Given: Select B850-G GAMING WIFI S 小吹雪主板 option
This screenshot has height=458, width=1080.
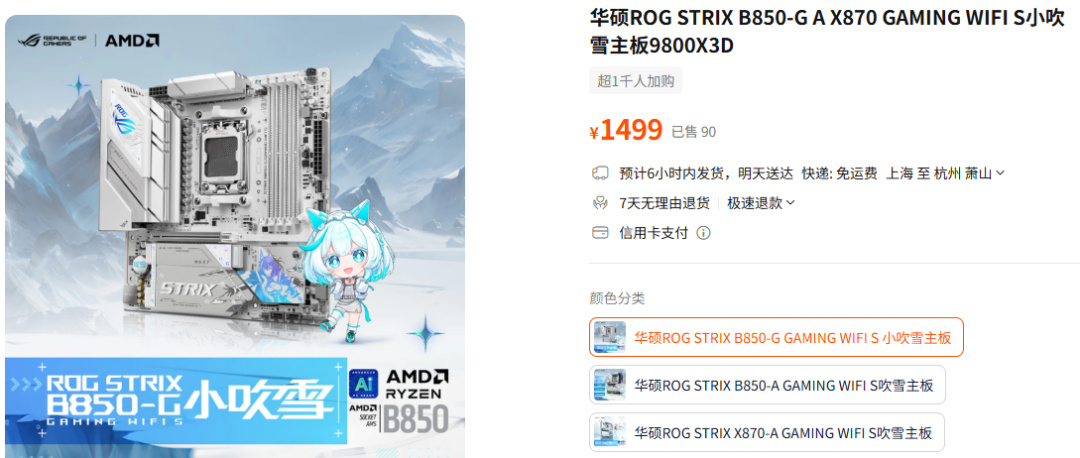Looking at the screenshot, I should click(776, 337).
